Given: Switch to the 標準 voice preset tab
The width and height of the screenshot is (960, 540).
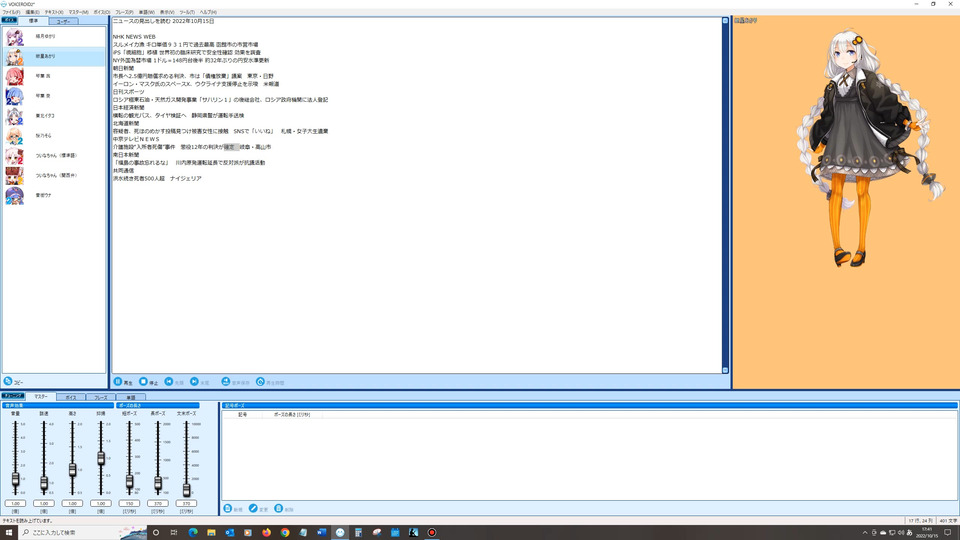Looking at the screenshot, I should click(x=33, y=21).
